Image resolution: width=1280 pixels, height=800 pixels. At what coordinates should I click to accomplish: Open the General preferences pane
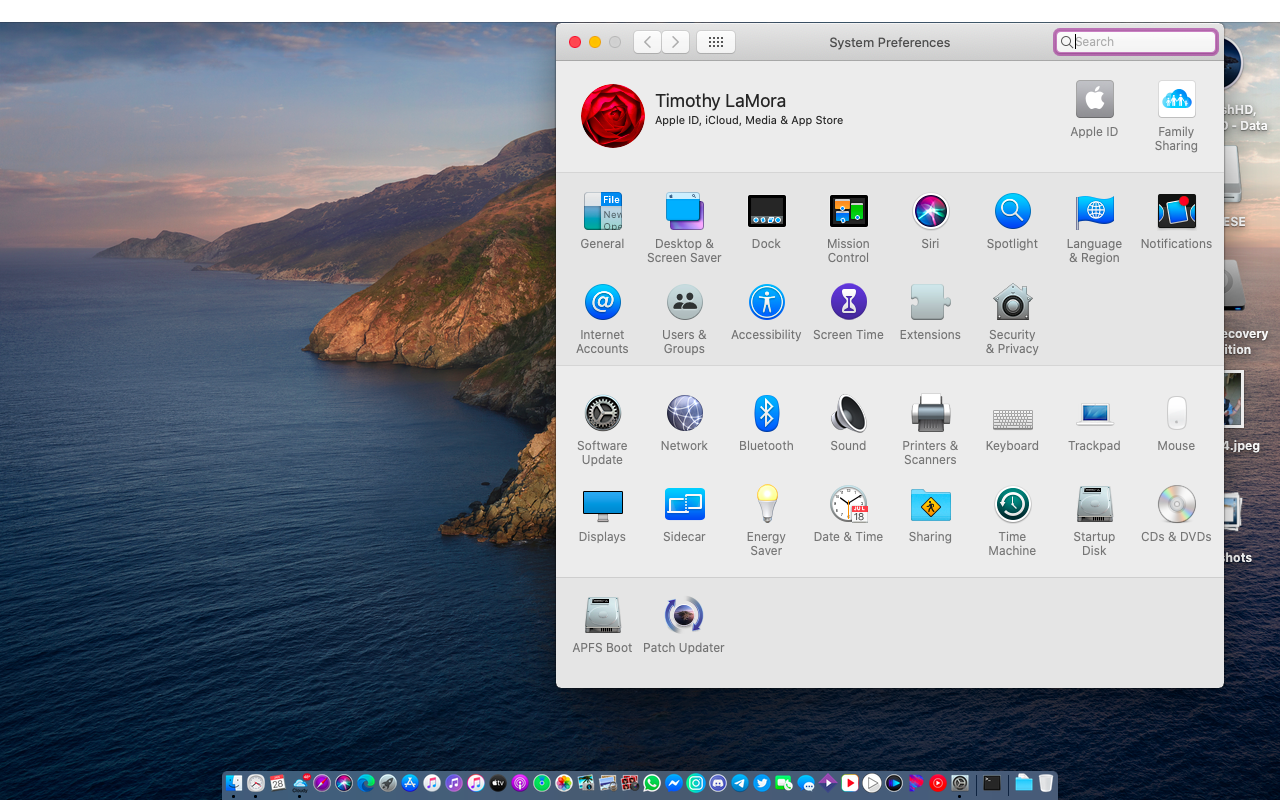coord(602,221)
